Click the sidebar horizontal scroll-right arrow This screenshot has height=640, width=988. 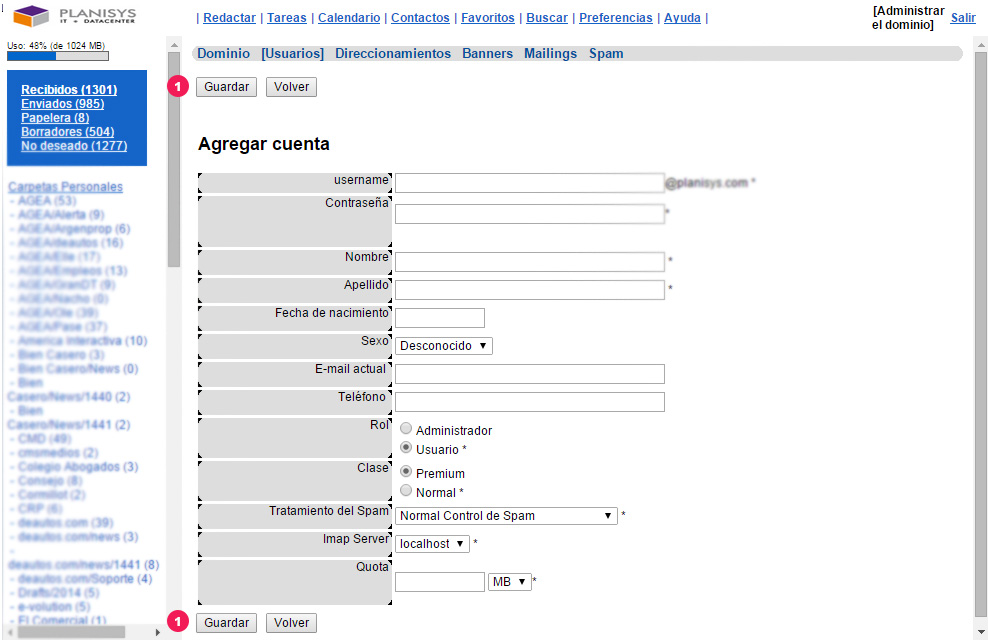tap(158, 632)
